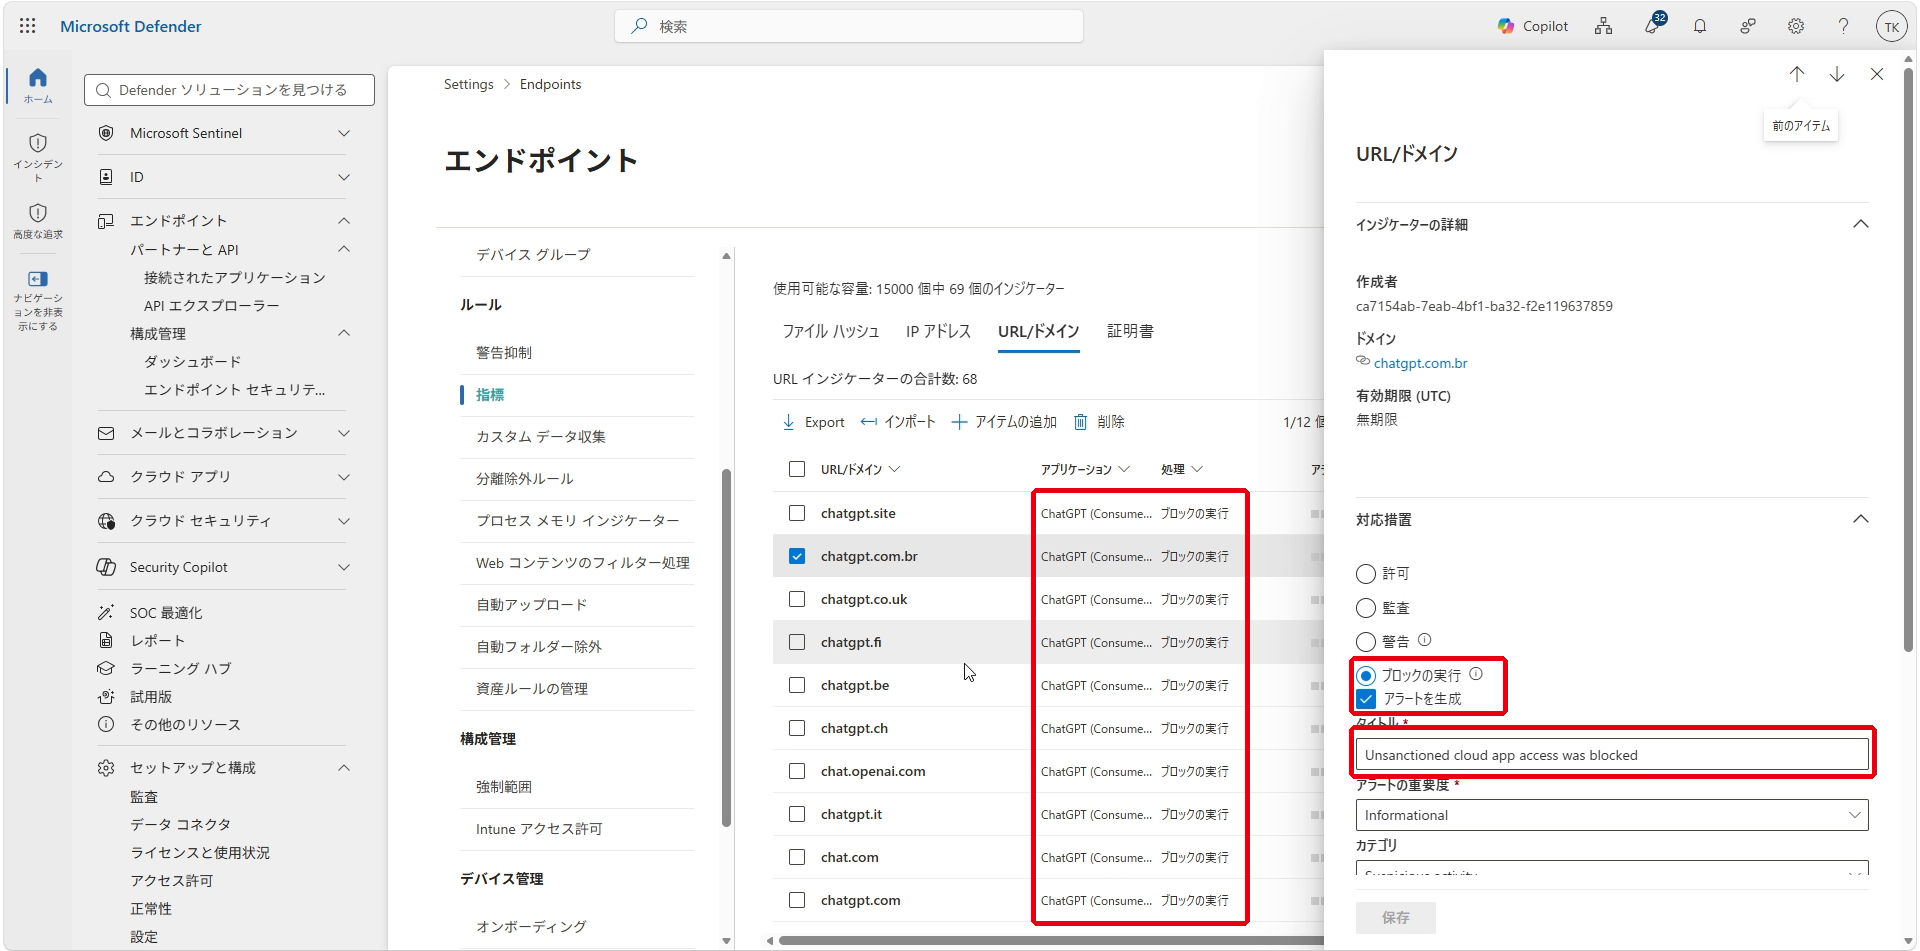Expand the Microsoft Sentinel nav section
Image resolution: width=1920 pixels, height=951 pixels.
pyautogui.click(x=344, y=133)
